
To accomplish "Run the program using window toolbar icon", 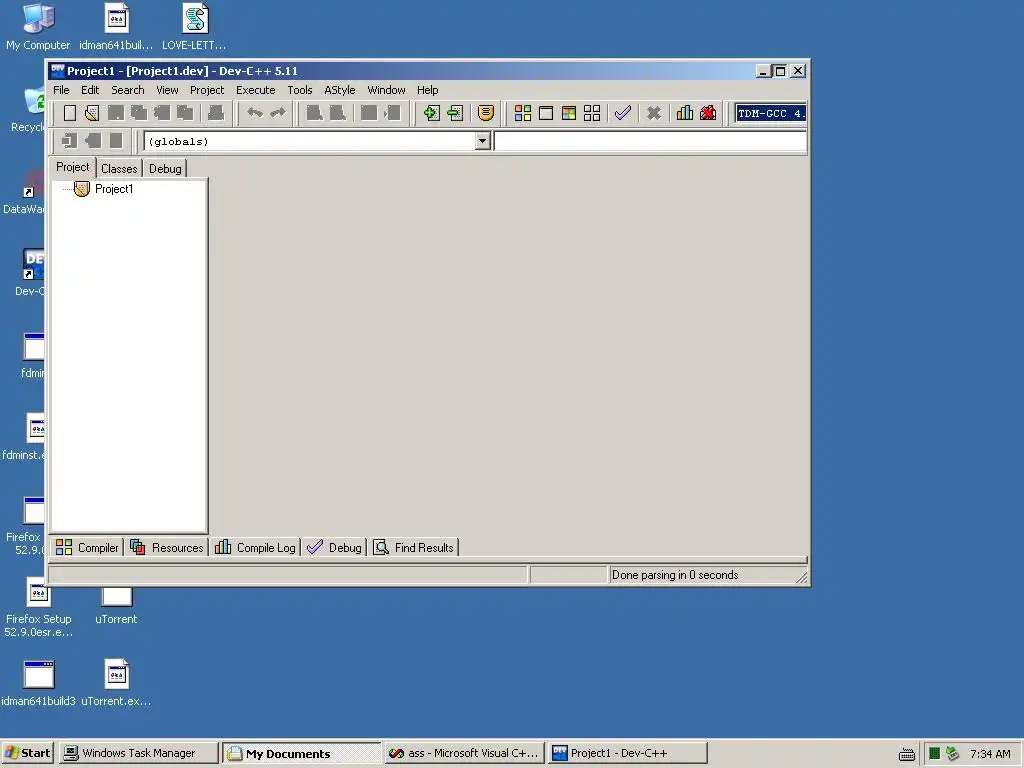I will click(545, 113).
